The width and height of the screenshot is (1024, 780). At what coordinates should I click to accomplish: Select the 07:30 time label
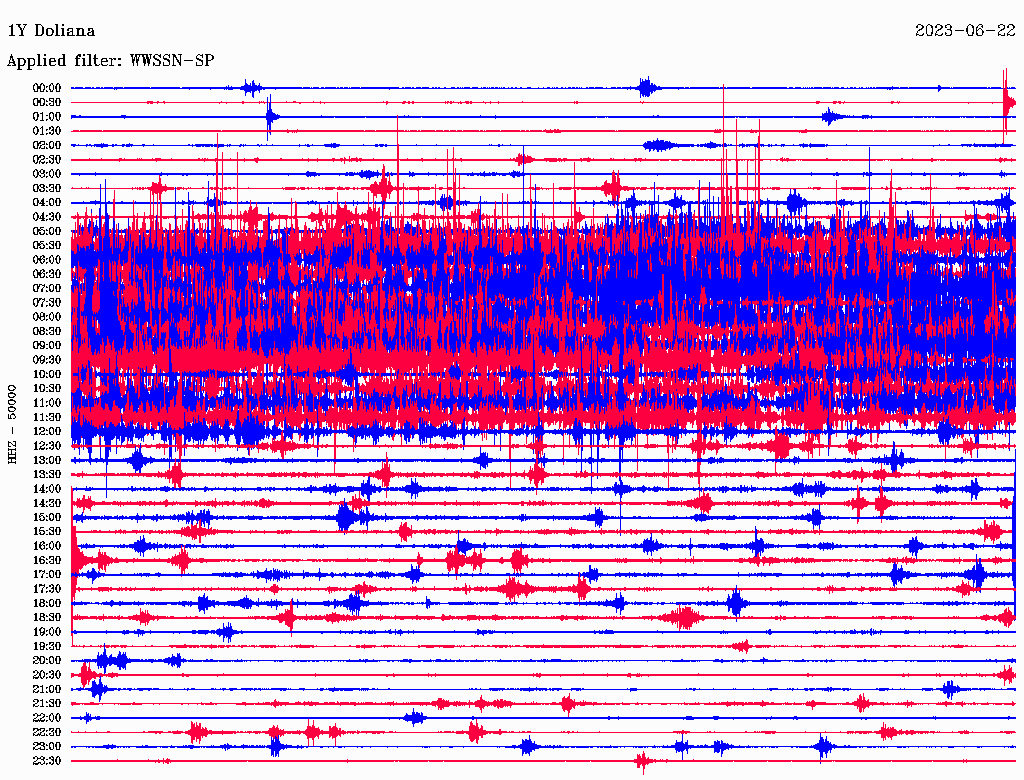point(47,303)
